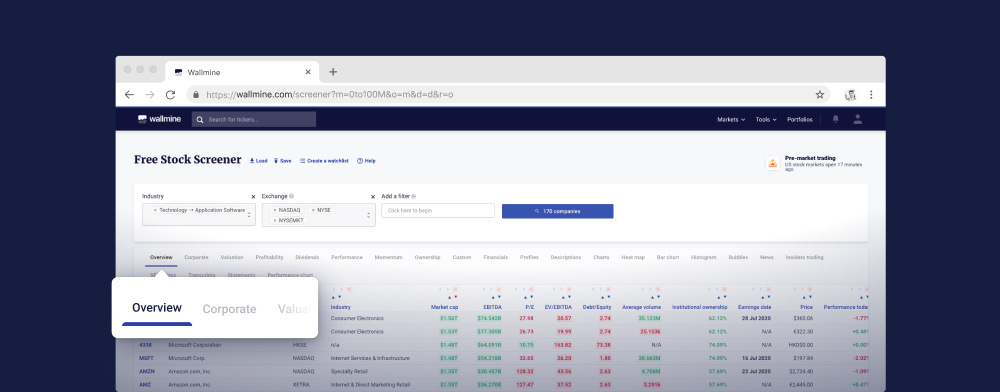Open the Profiles tab
The width and height of the screenshot is (1000, 392).
pyautogui.click(x=529, y=258)
